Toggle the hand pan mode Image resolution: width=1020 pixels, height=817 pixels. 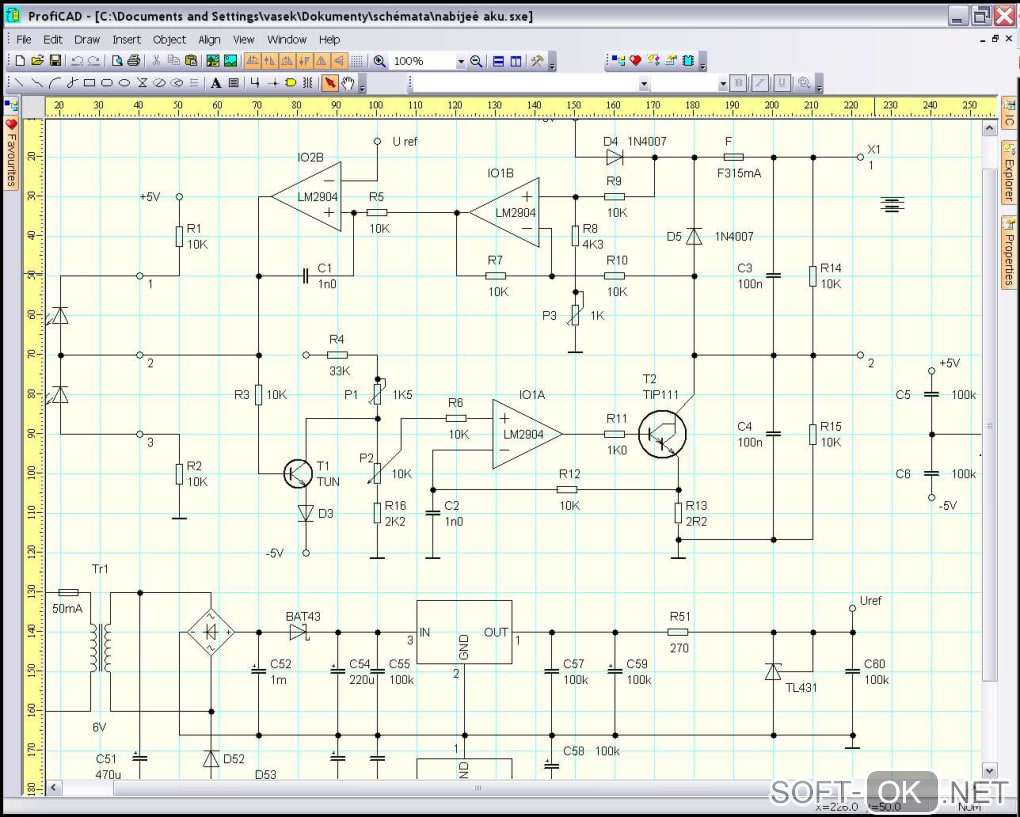[348, 83]
